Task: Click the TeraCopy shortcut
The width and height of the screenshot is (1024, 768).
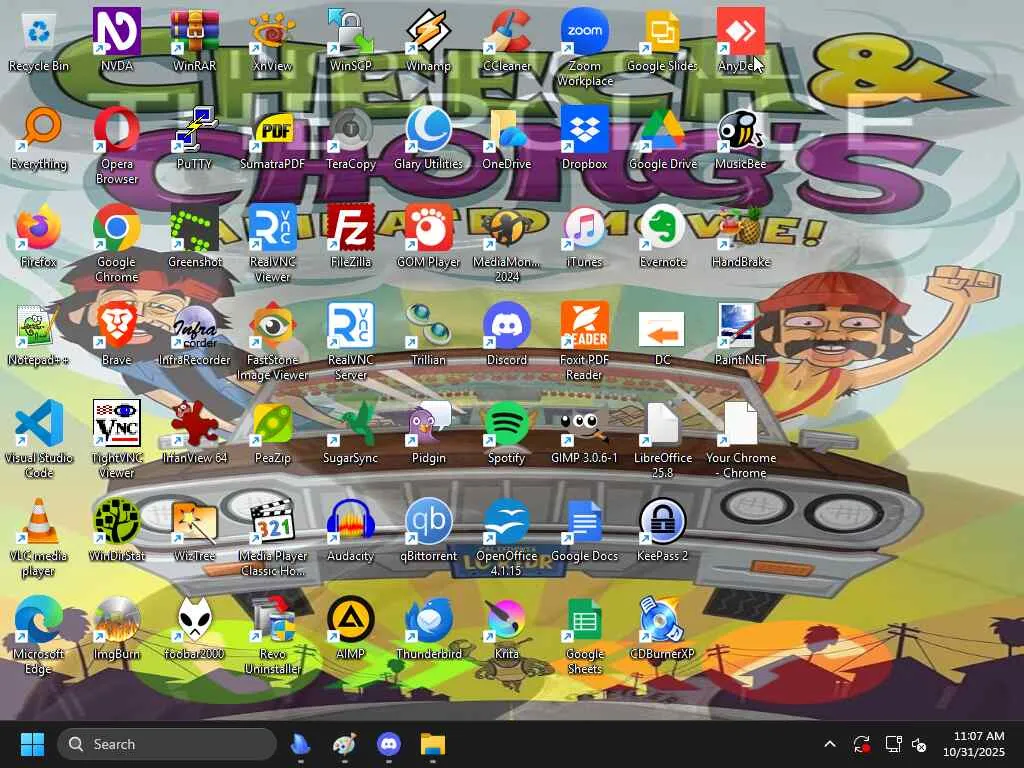Action: tap(351, 129)
